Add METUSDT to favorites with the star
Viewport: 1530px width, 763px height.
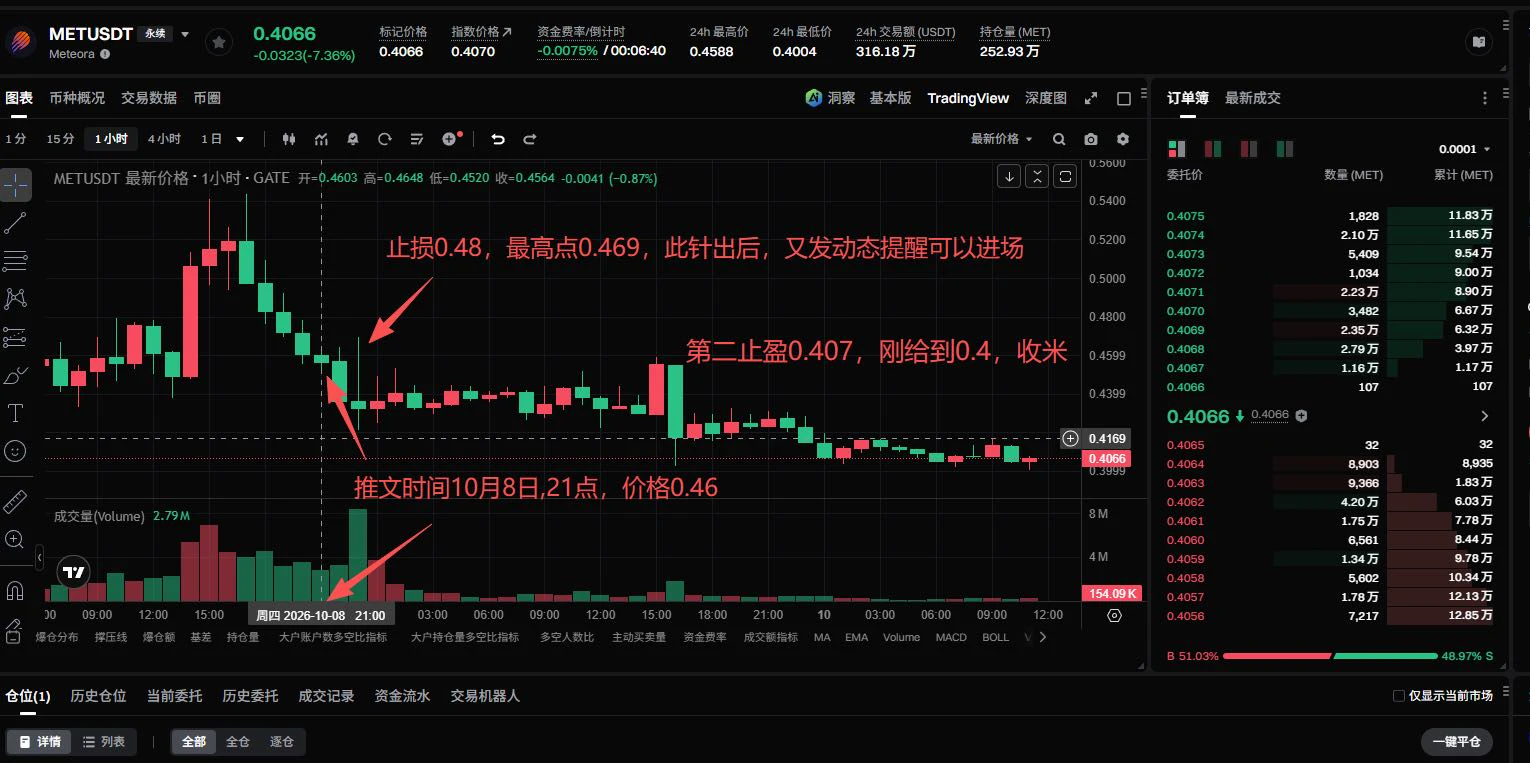218,42
